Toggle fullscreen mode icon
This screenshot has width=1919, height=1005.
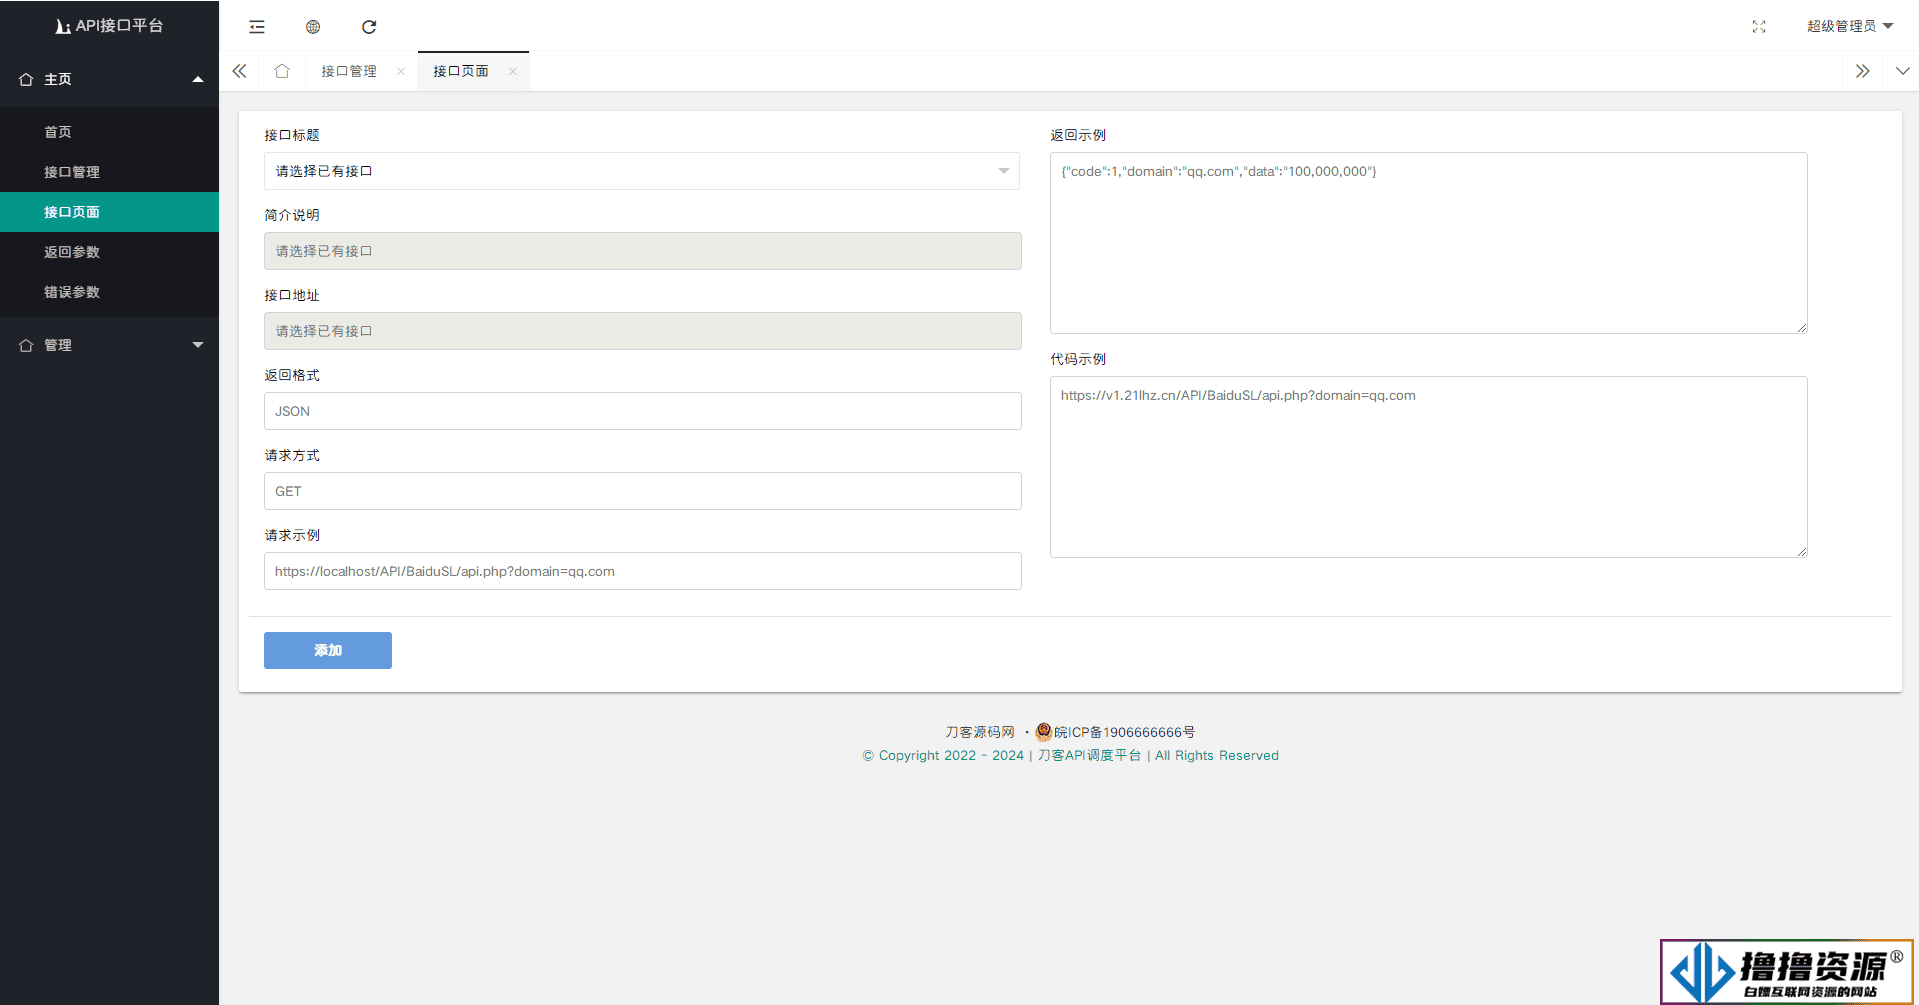click(1759, 27)
